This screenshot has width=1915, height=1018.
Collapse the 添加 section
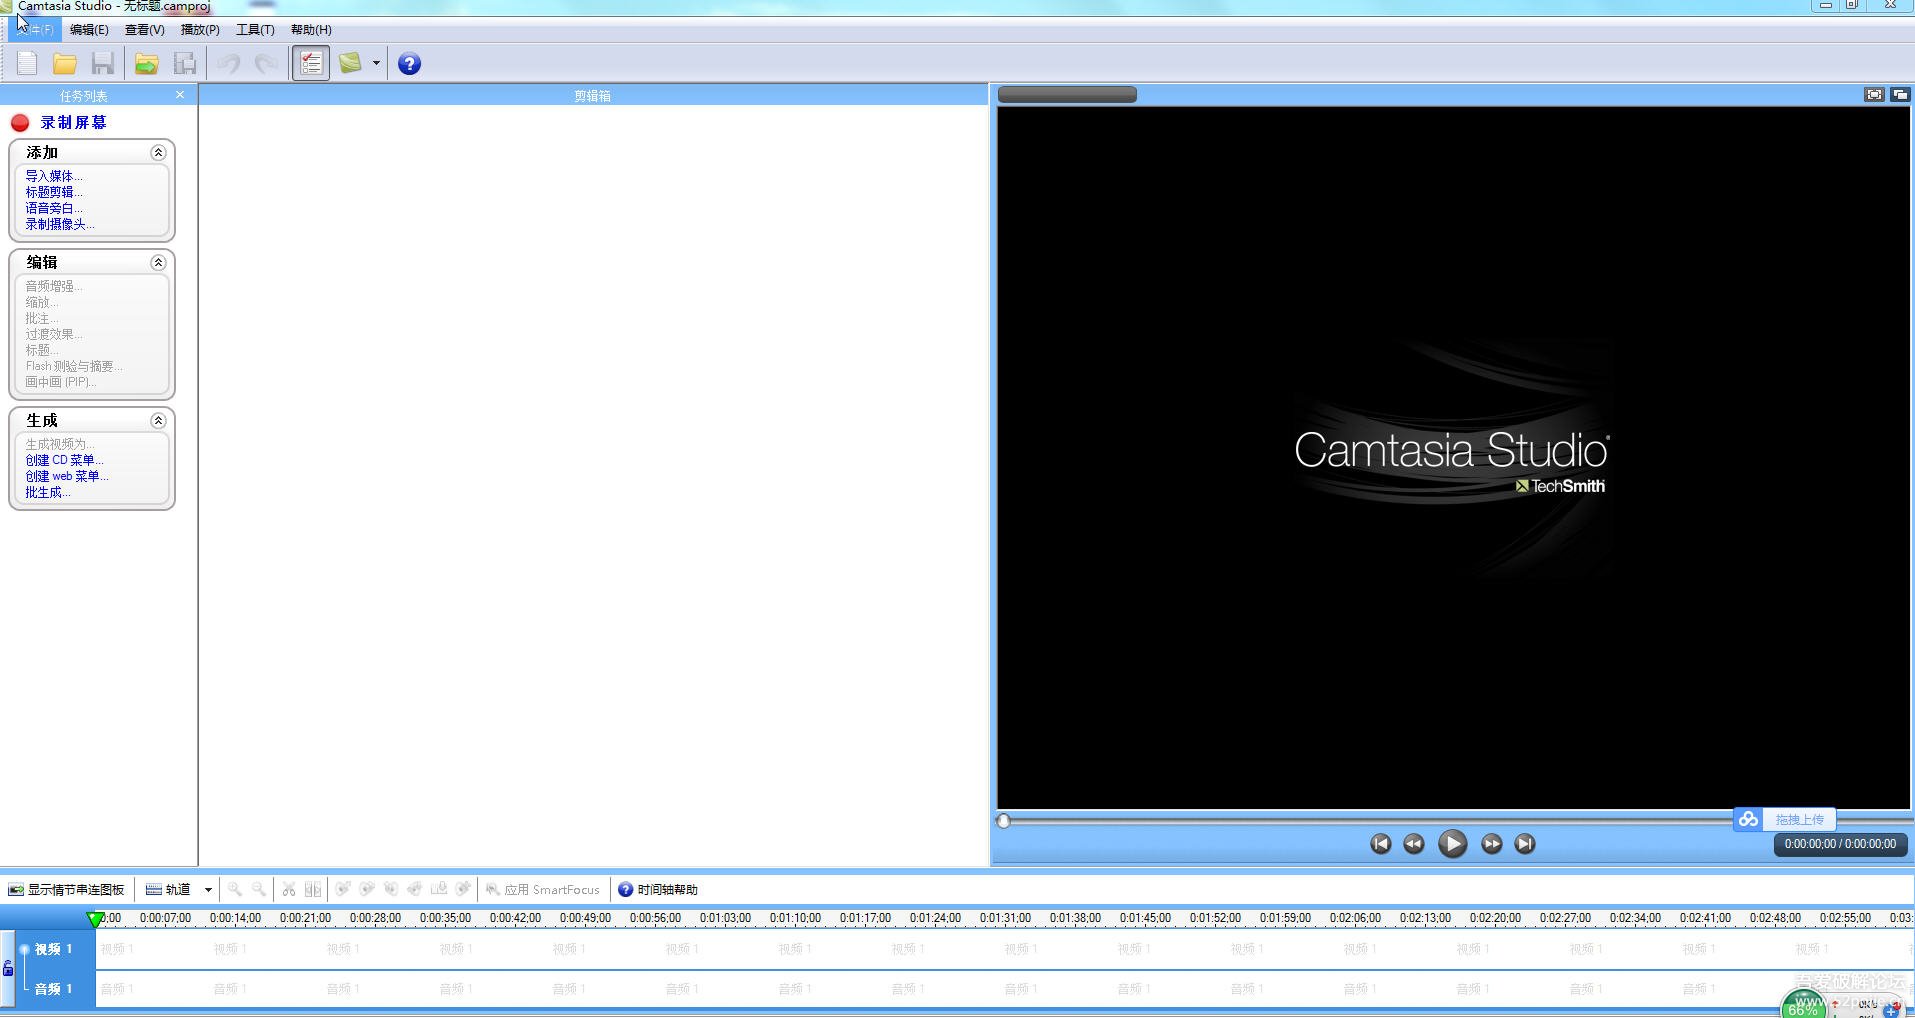[158, 153]
